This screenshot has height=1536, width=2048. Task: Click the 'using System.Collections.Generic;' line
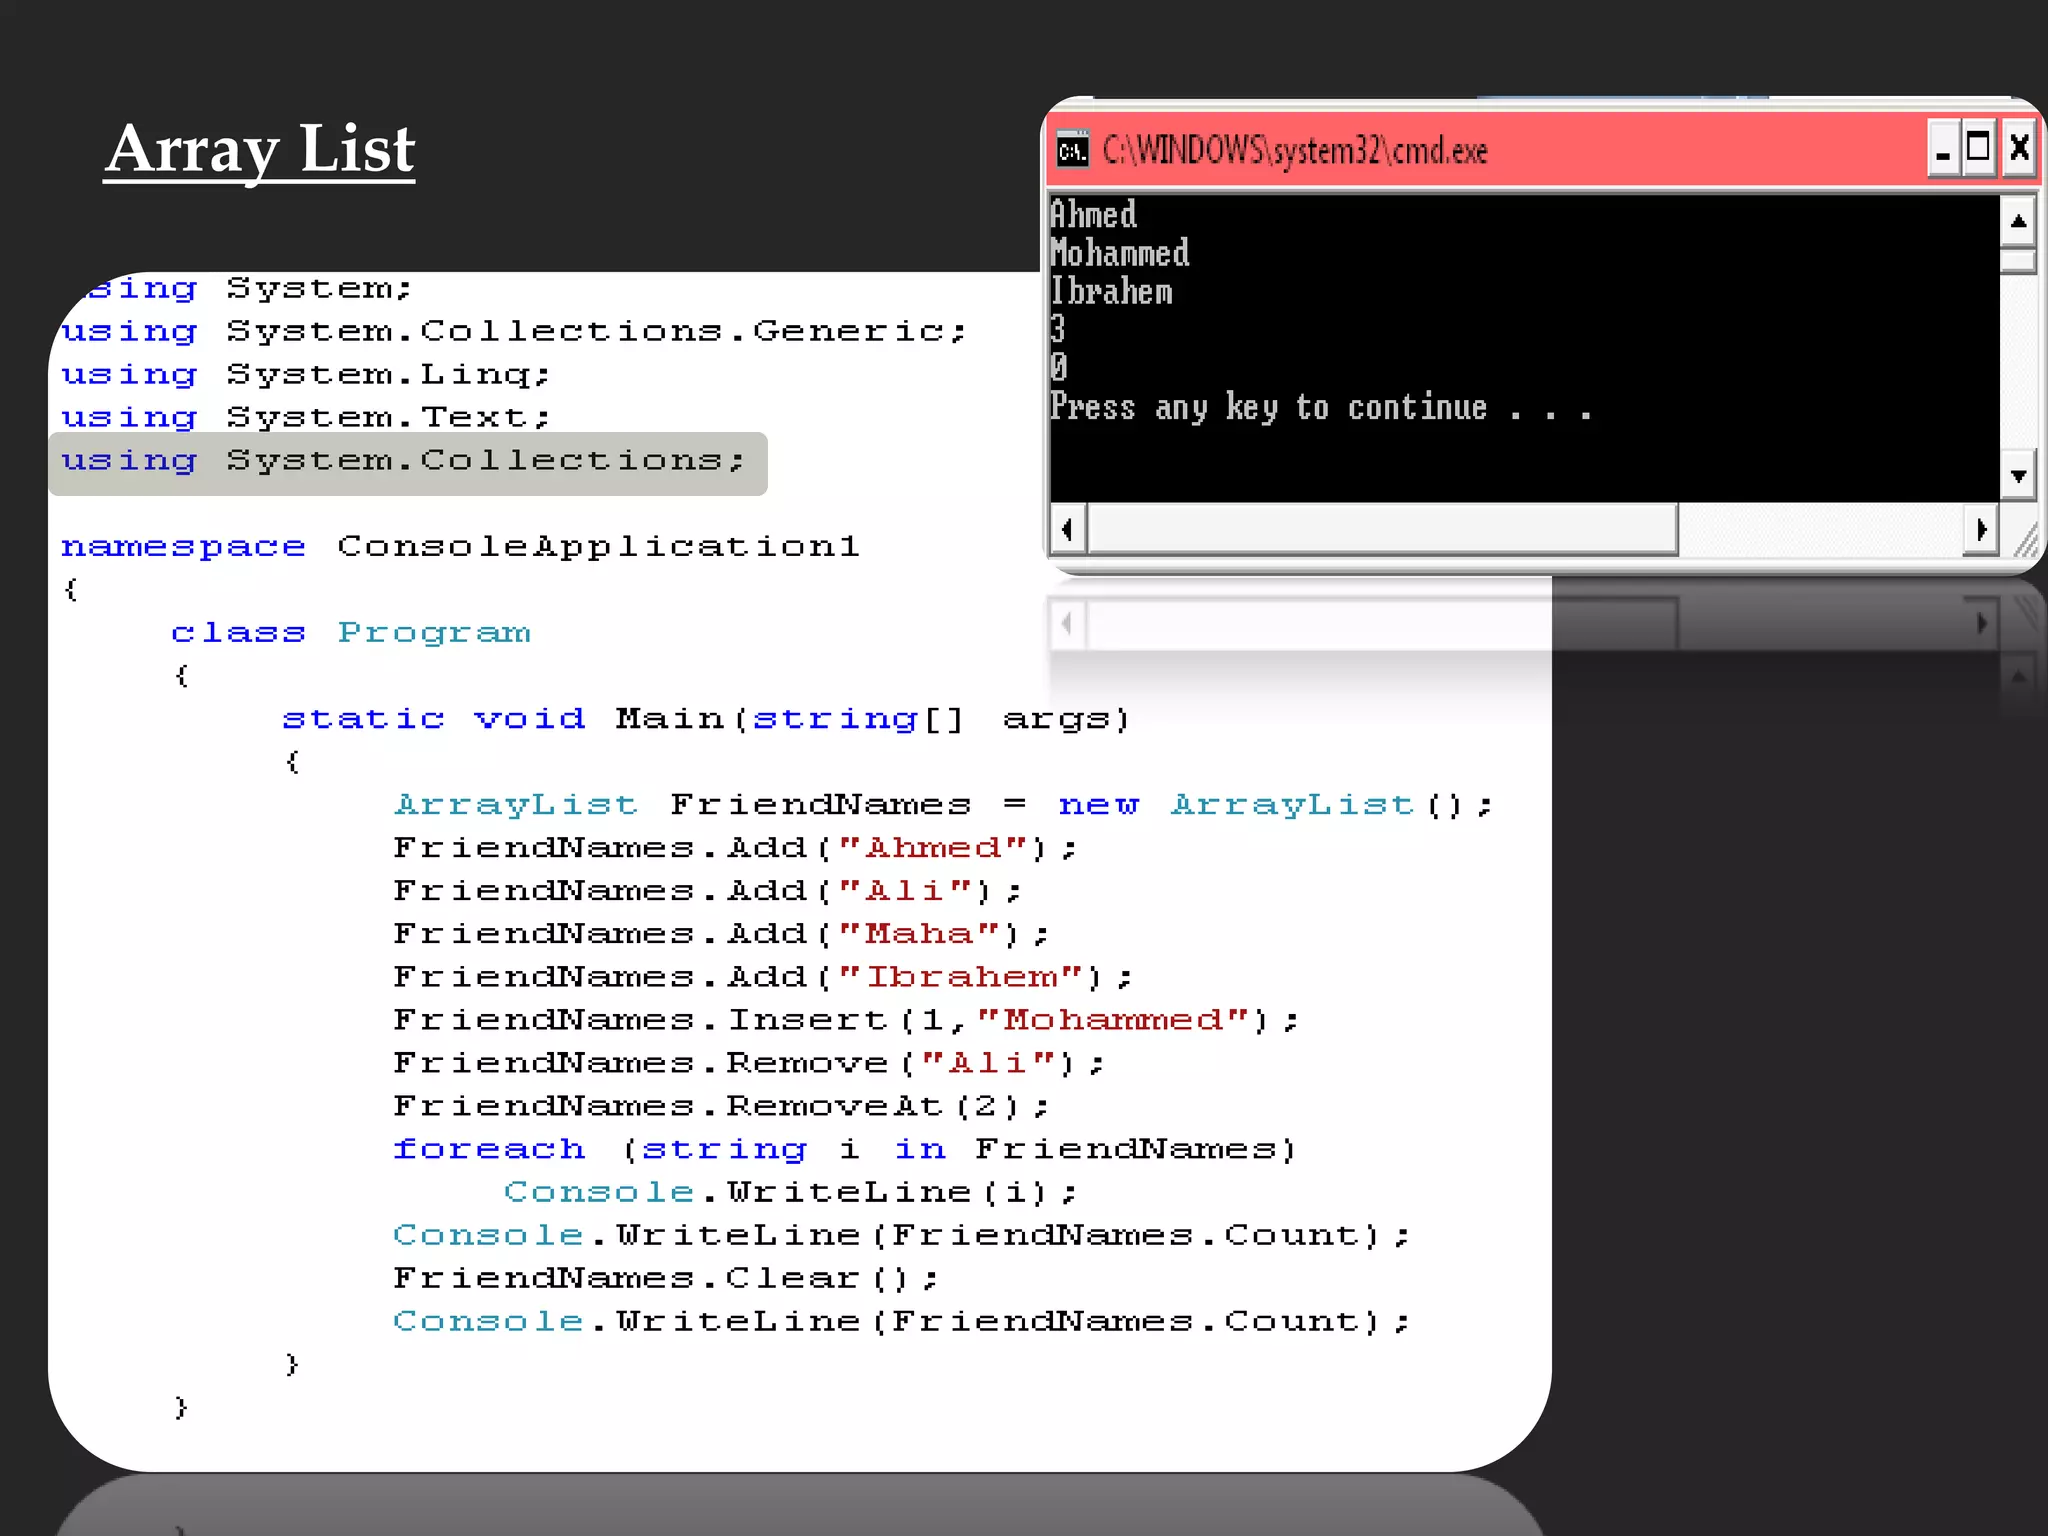pos(514,331)
